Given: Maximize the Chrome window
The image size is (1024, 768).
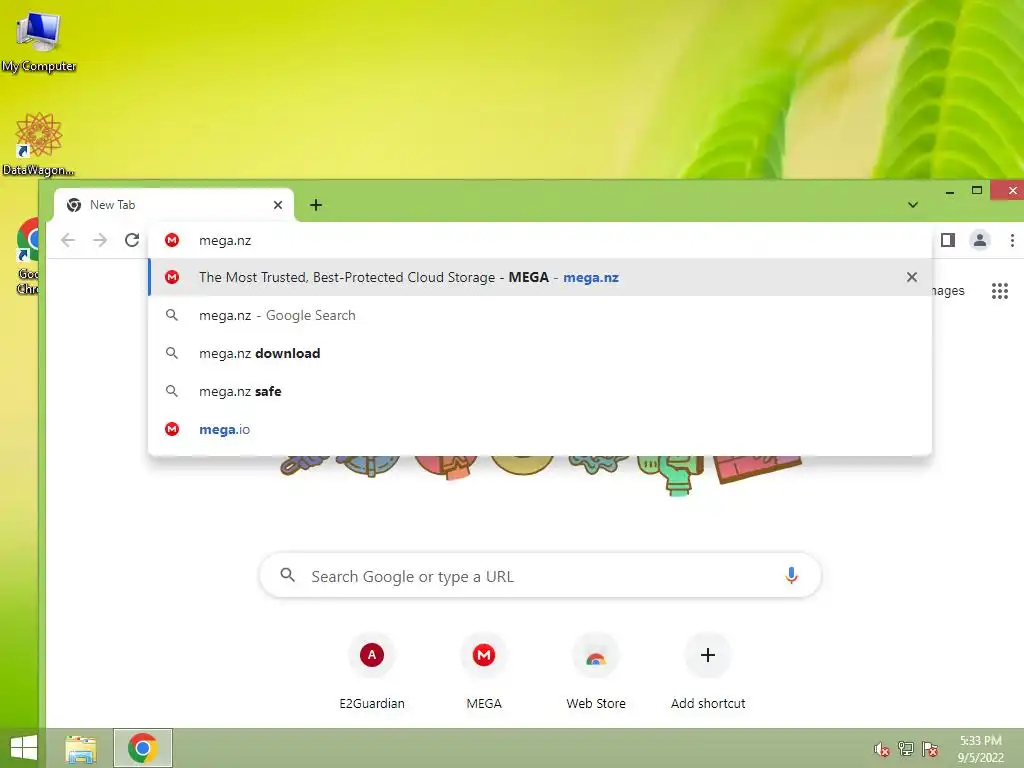Looking at the screenshot, I should (977, 191).
